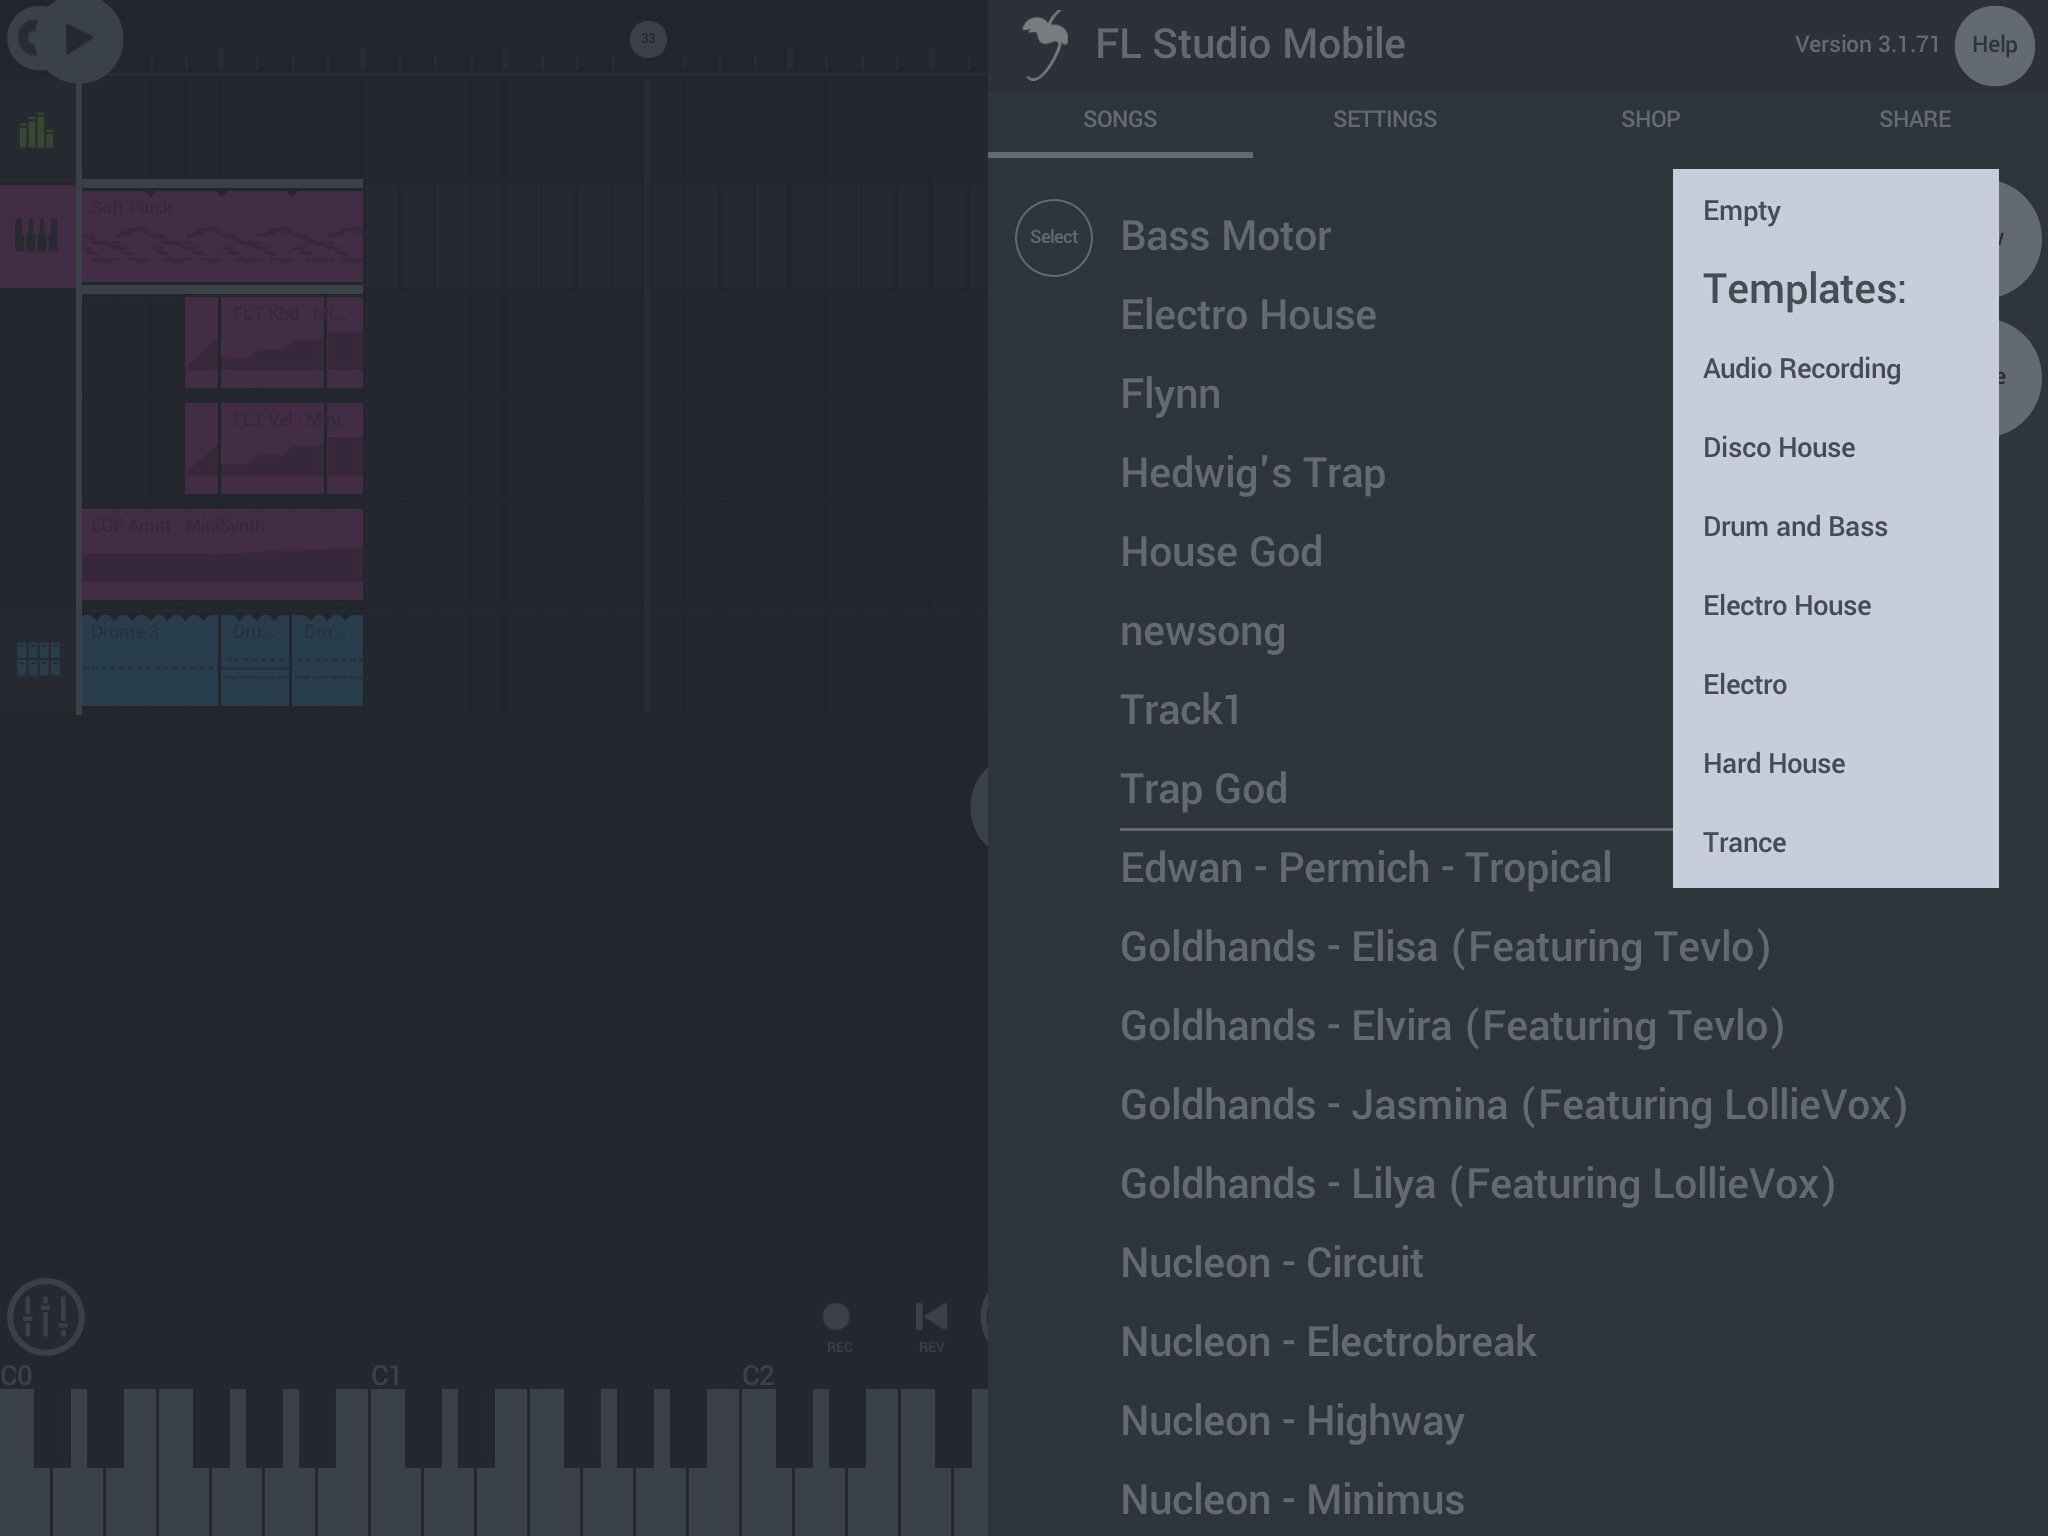Screen dimensions: 2048x1536
Task: Select the green level meter track icon
Action: (37, 130)
